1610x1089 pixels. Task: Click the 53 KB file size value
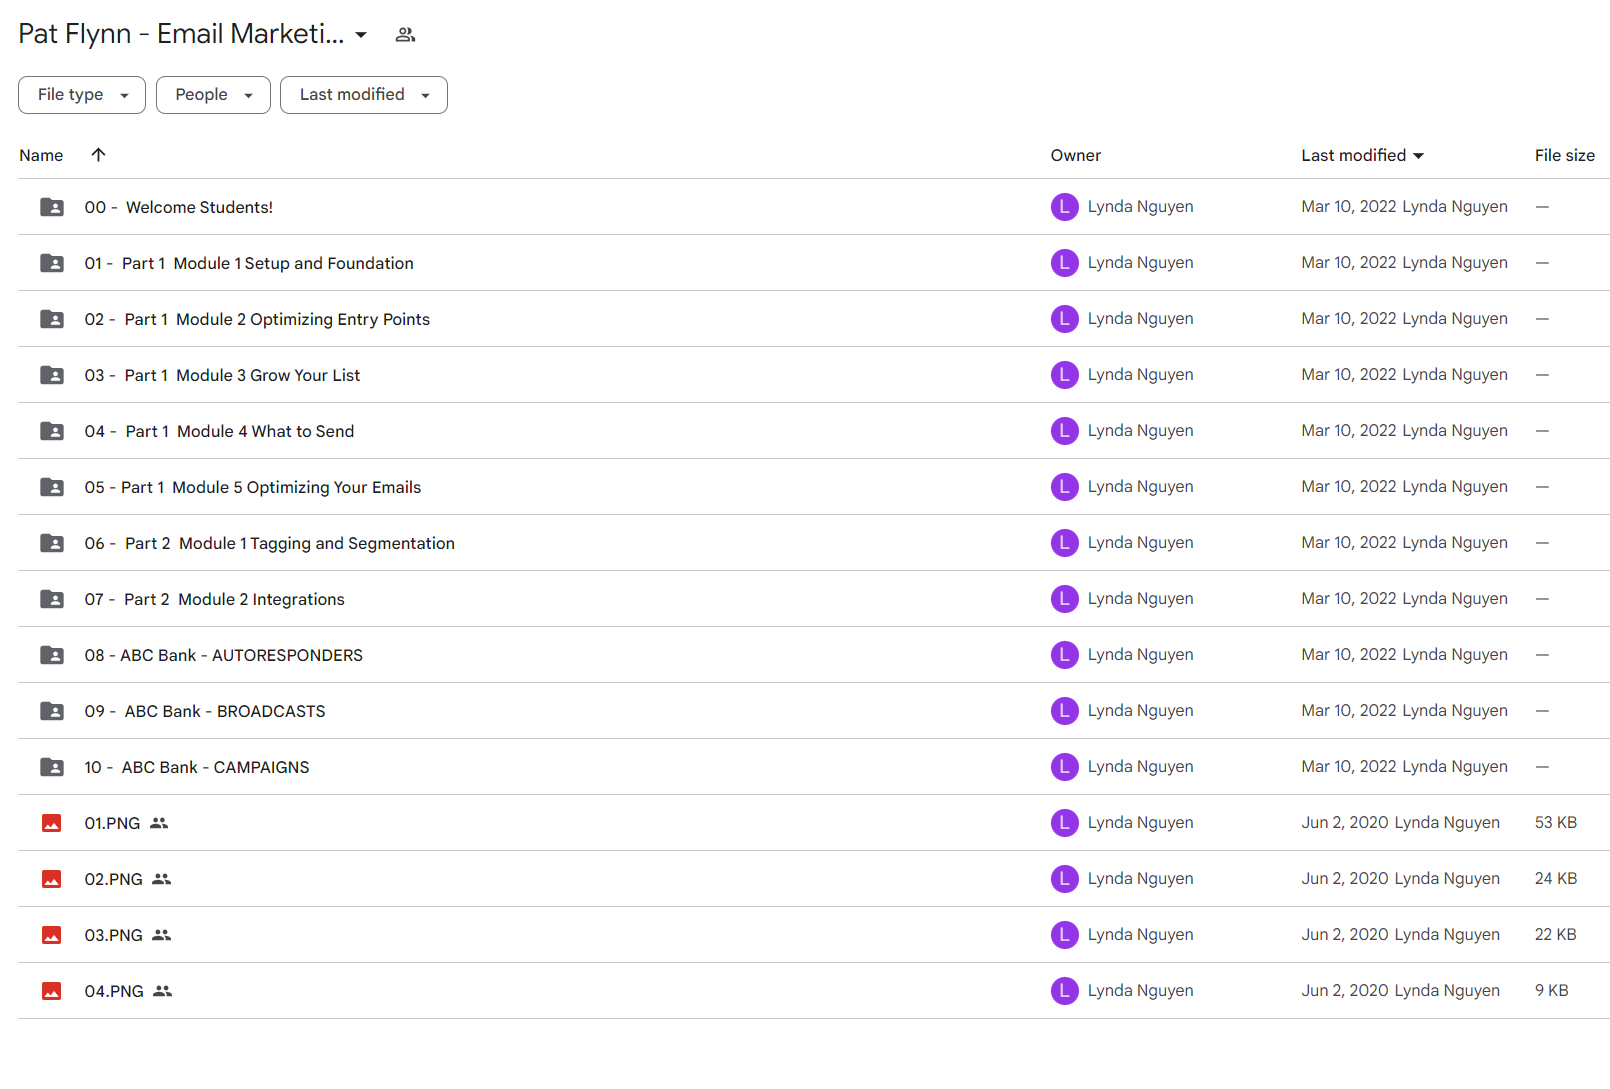[x=1555, y=823]
